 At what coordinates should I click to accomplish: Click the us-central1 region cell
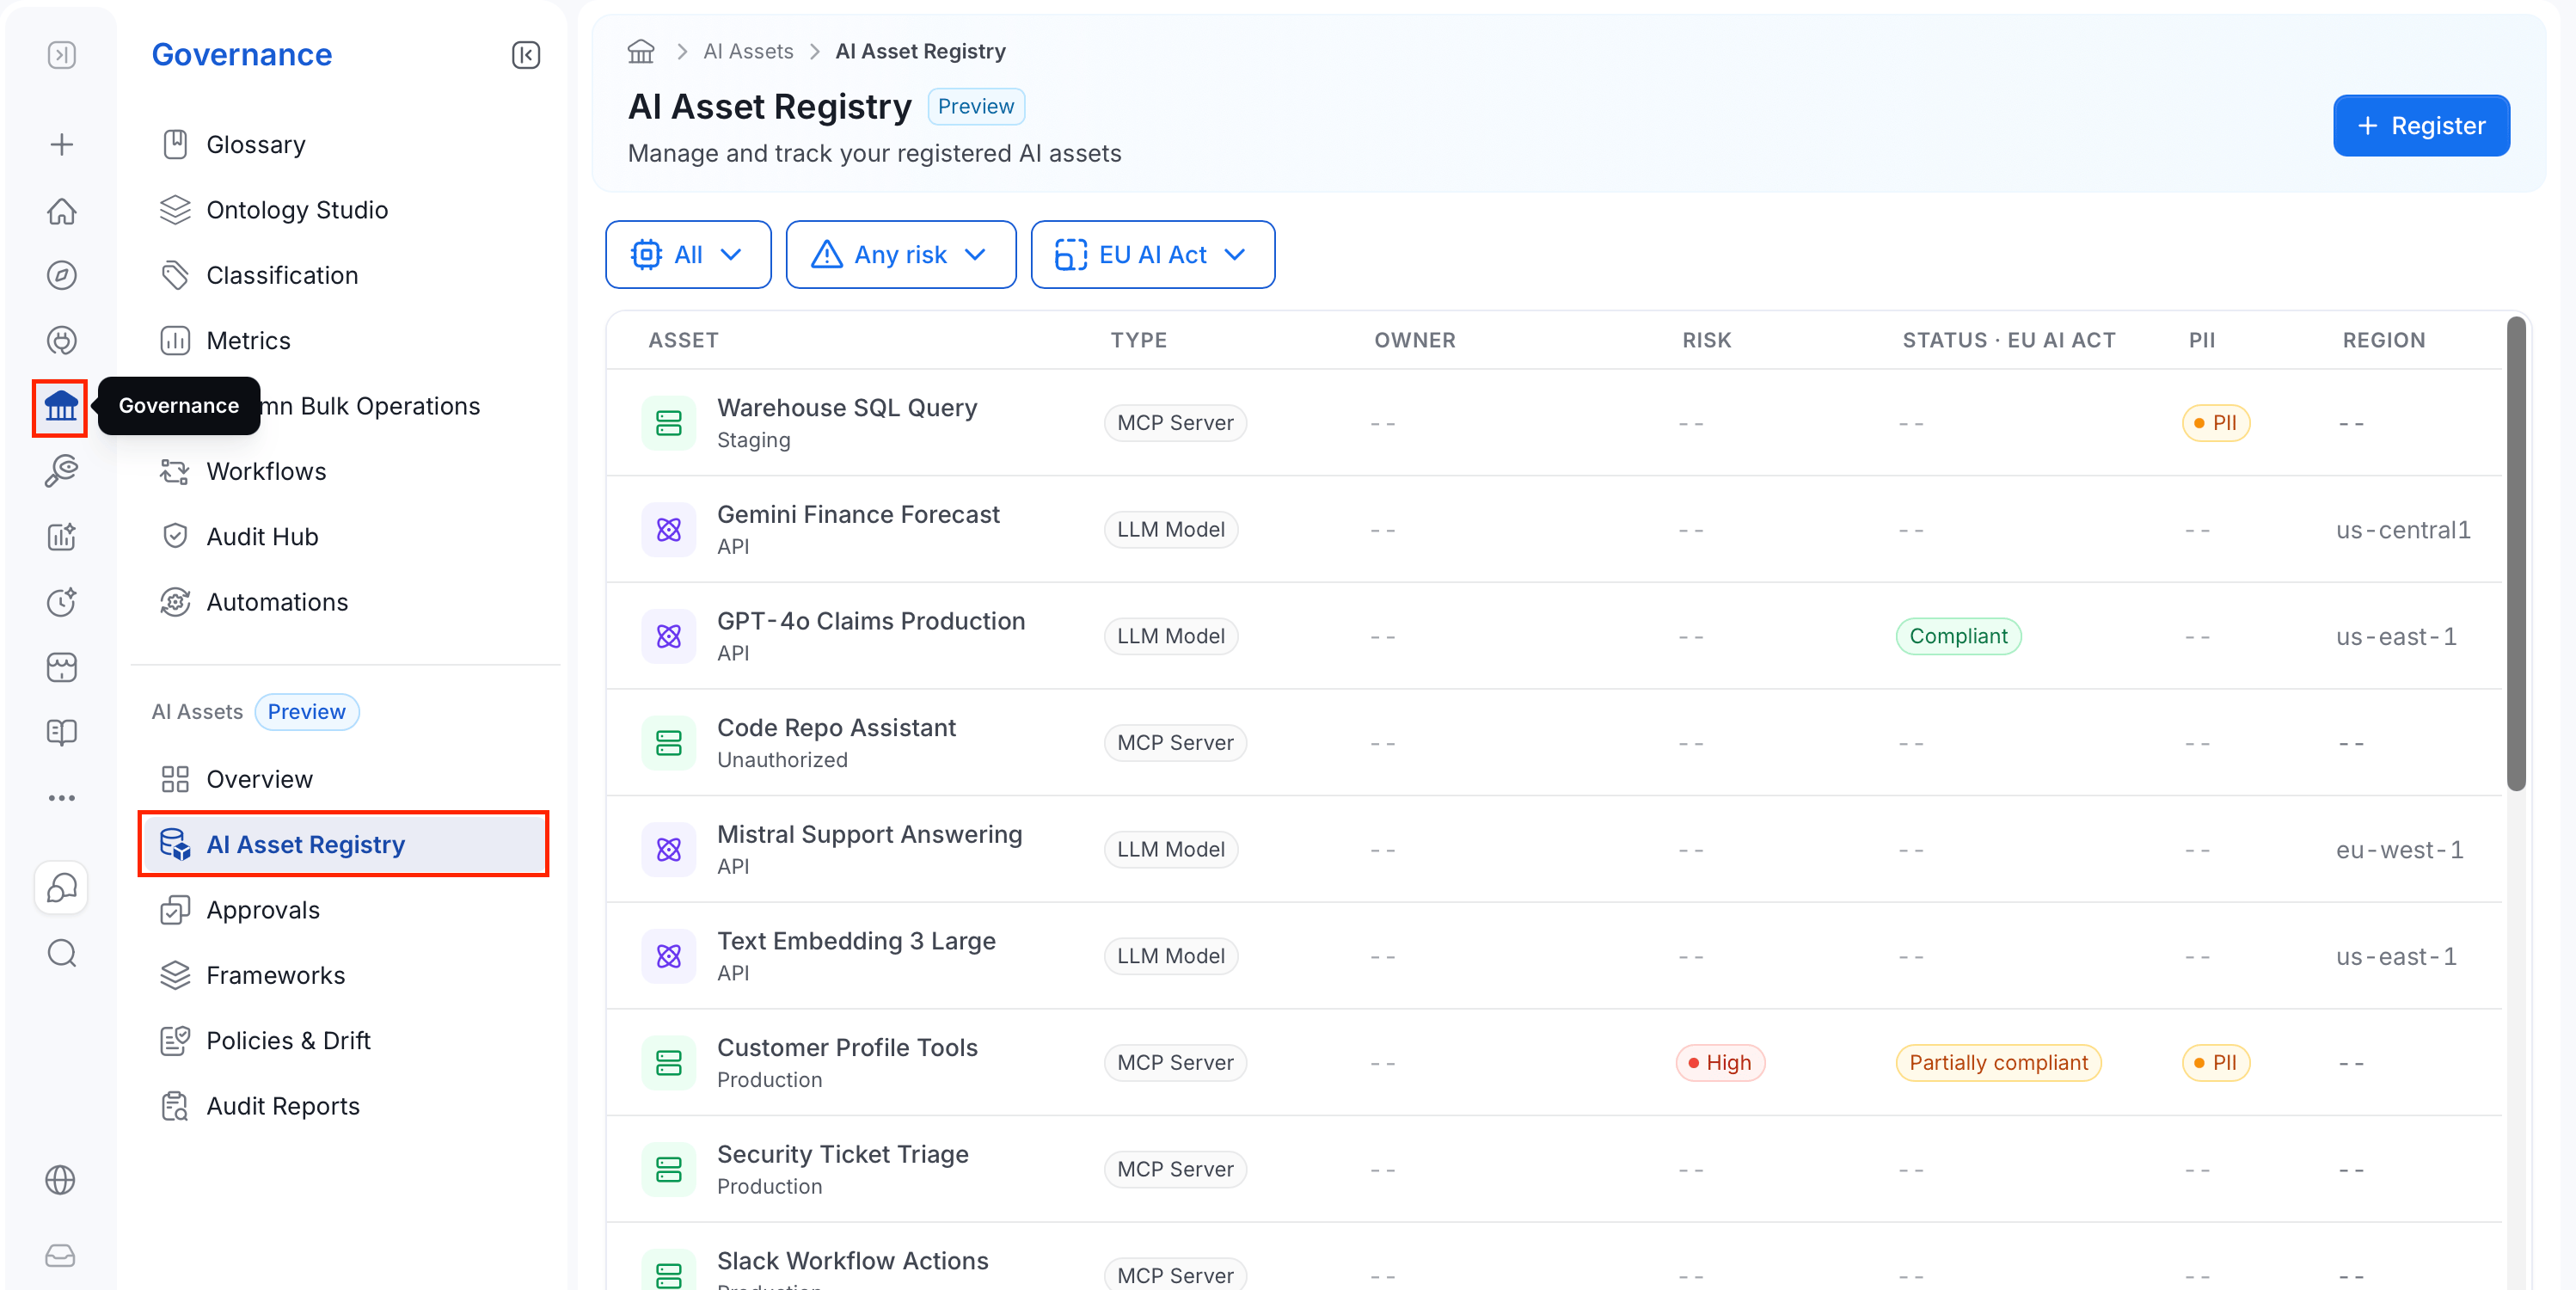pos(2403,530)
